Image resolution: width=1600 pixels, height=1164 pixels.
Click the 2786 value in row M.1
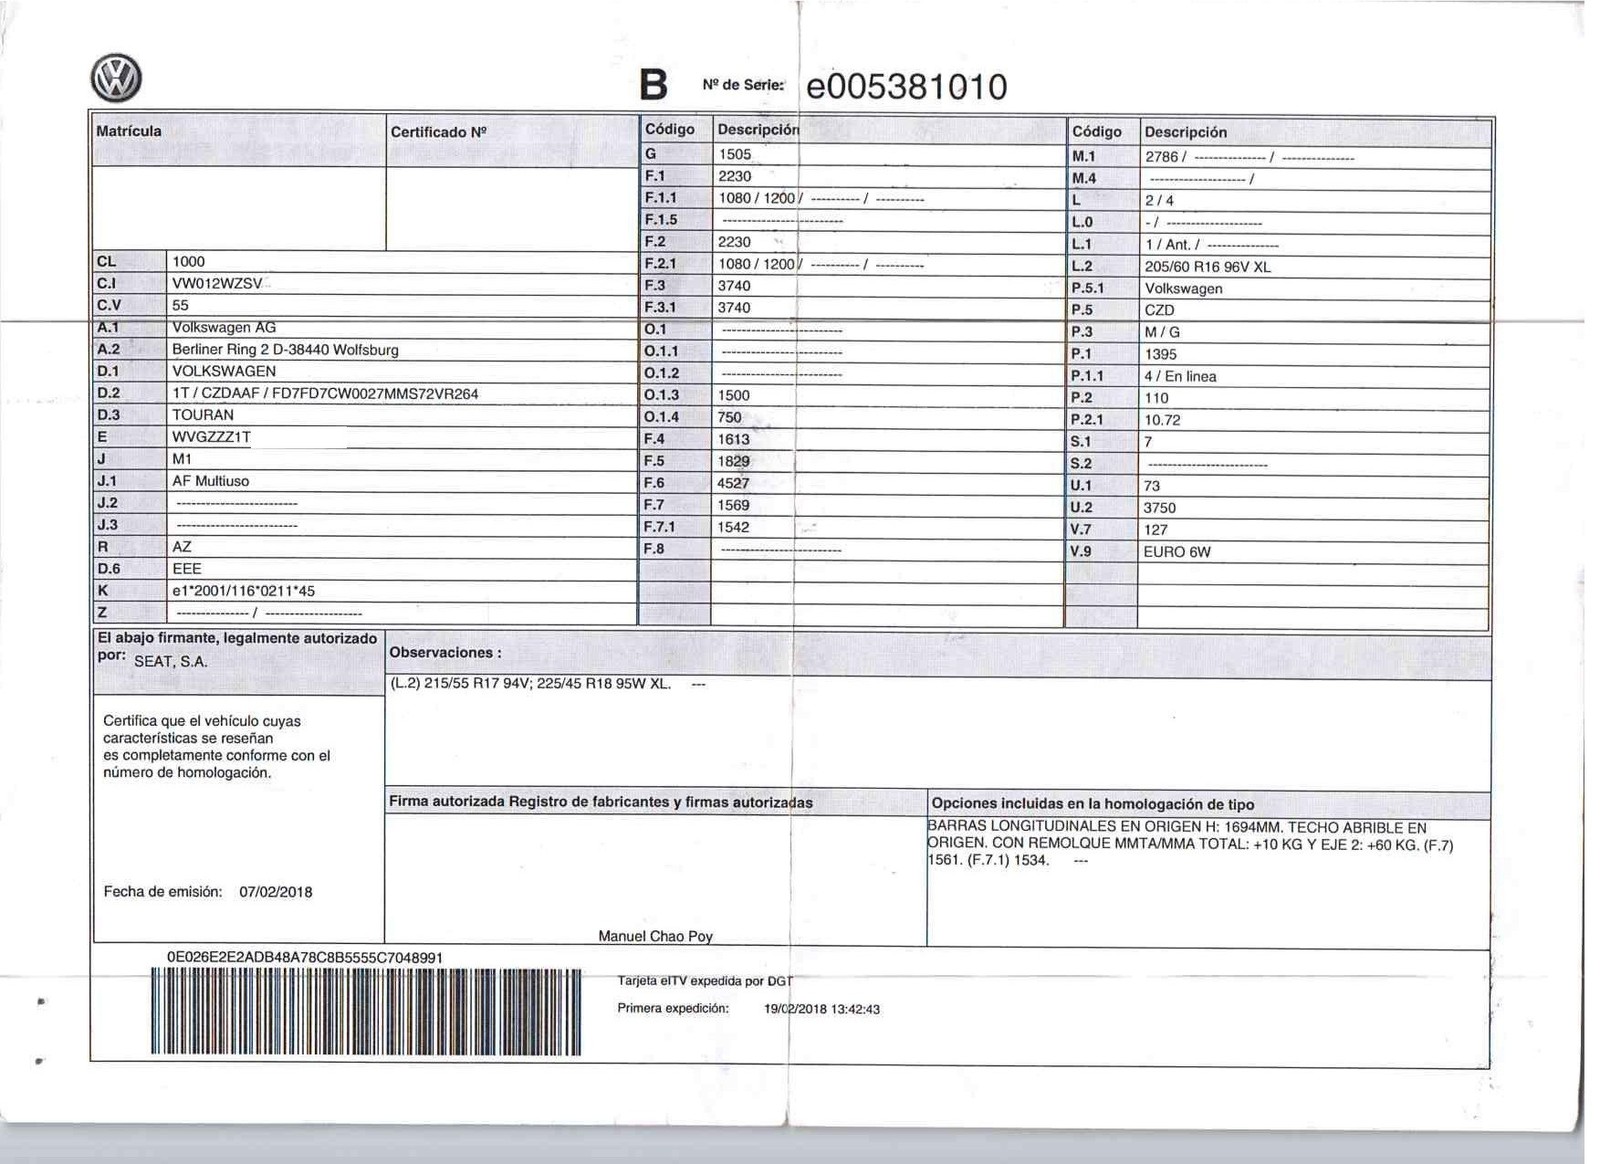(x=1162, y=157)
